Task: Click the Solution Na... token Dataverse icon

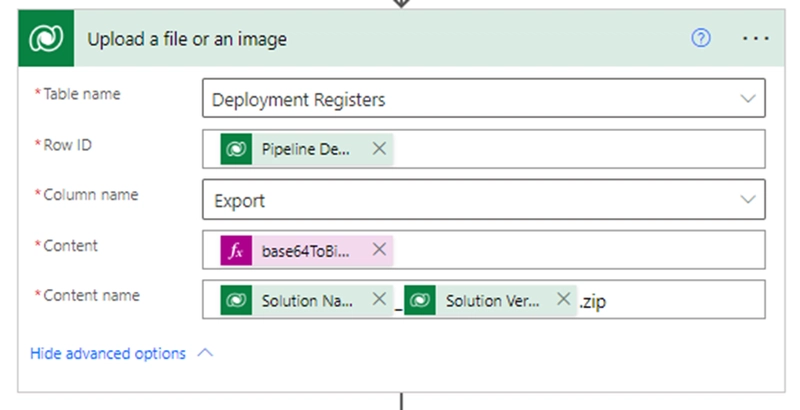Action: pyautogui.click(x=237, y=300)
